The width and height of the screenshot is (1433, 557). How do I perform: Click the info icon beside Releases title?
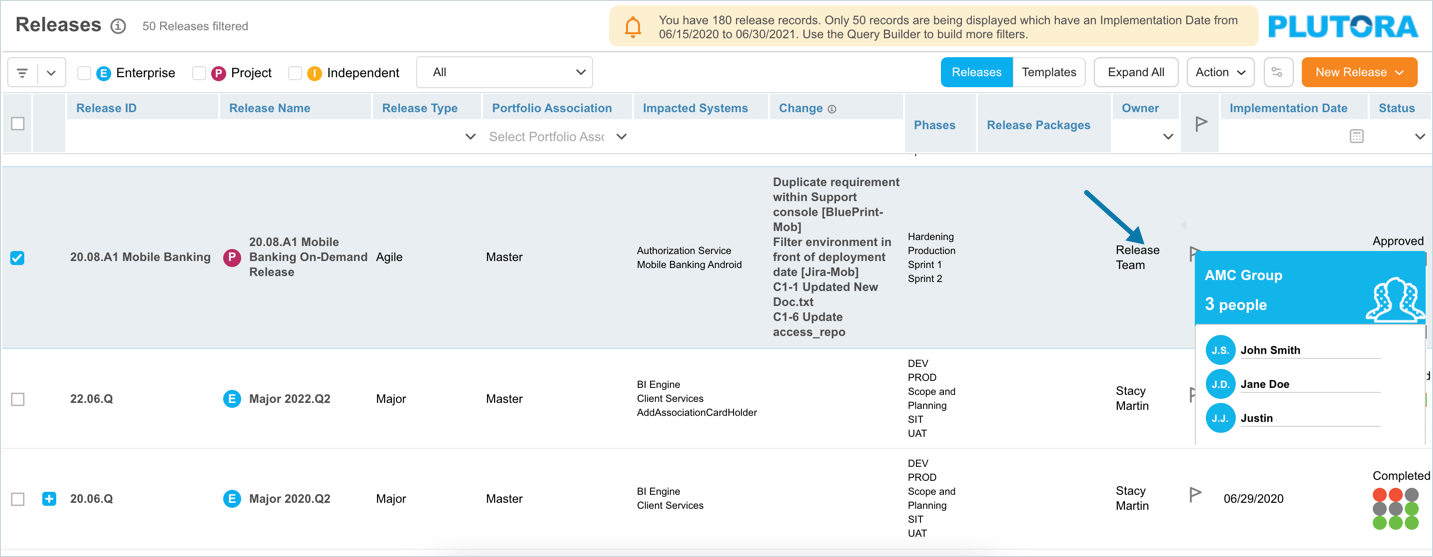[118, 26]
